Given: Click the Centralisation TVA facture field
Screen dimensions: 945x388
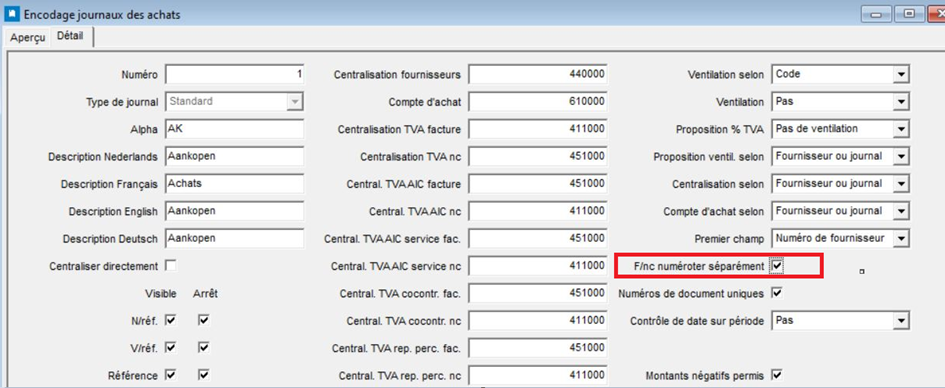Looking at the screenshot, I should point(538,129).
